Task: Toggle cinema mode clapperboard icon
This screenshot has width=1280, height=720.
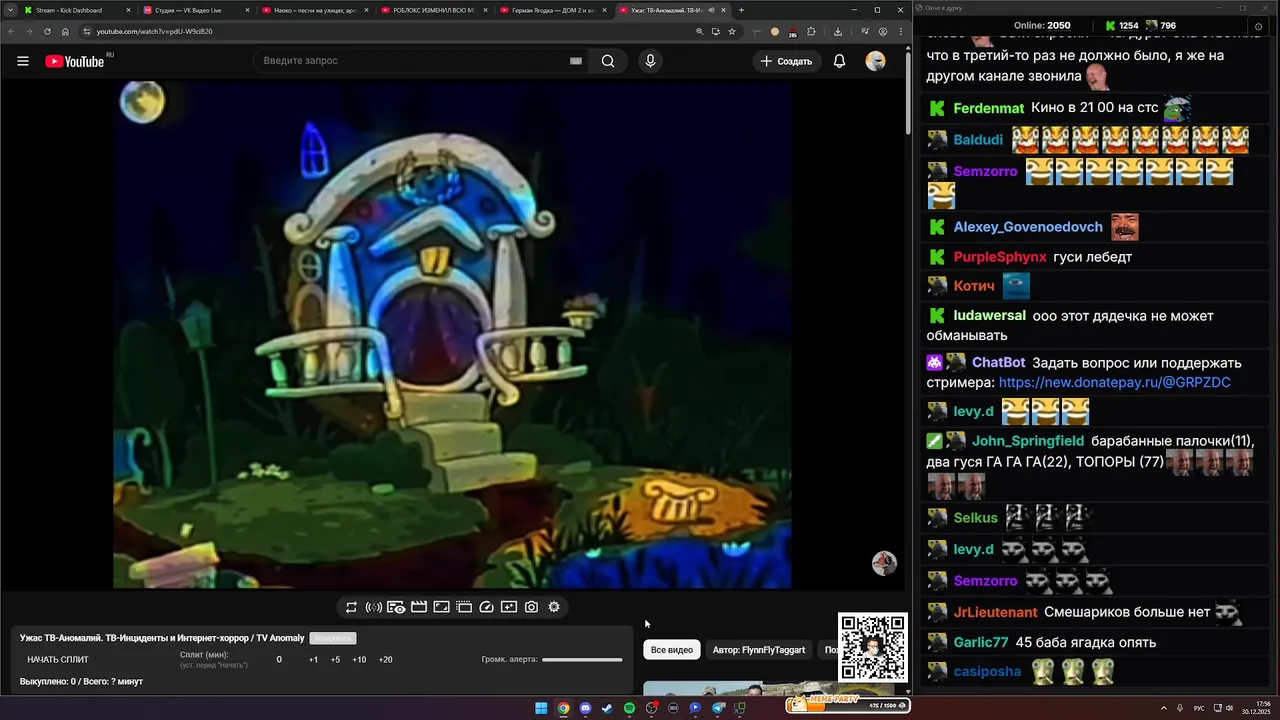Action: pos(419,607)
